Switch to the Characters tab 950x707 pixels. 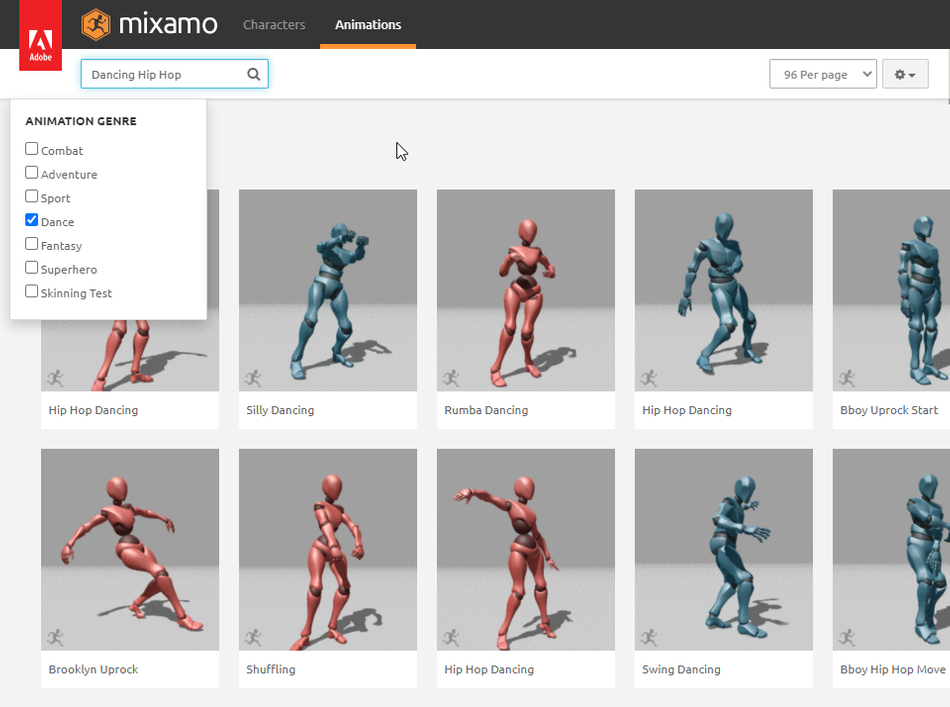274,25
